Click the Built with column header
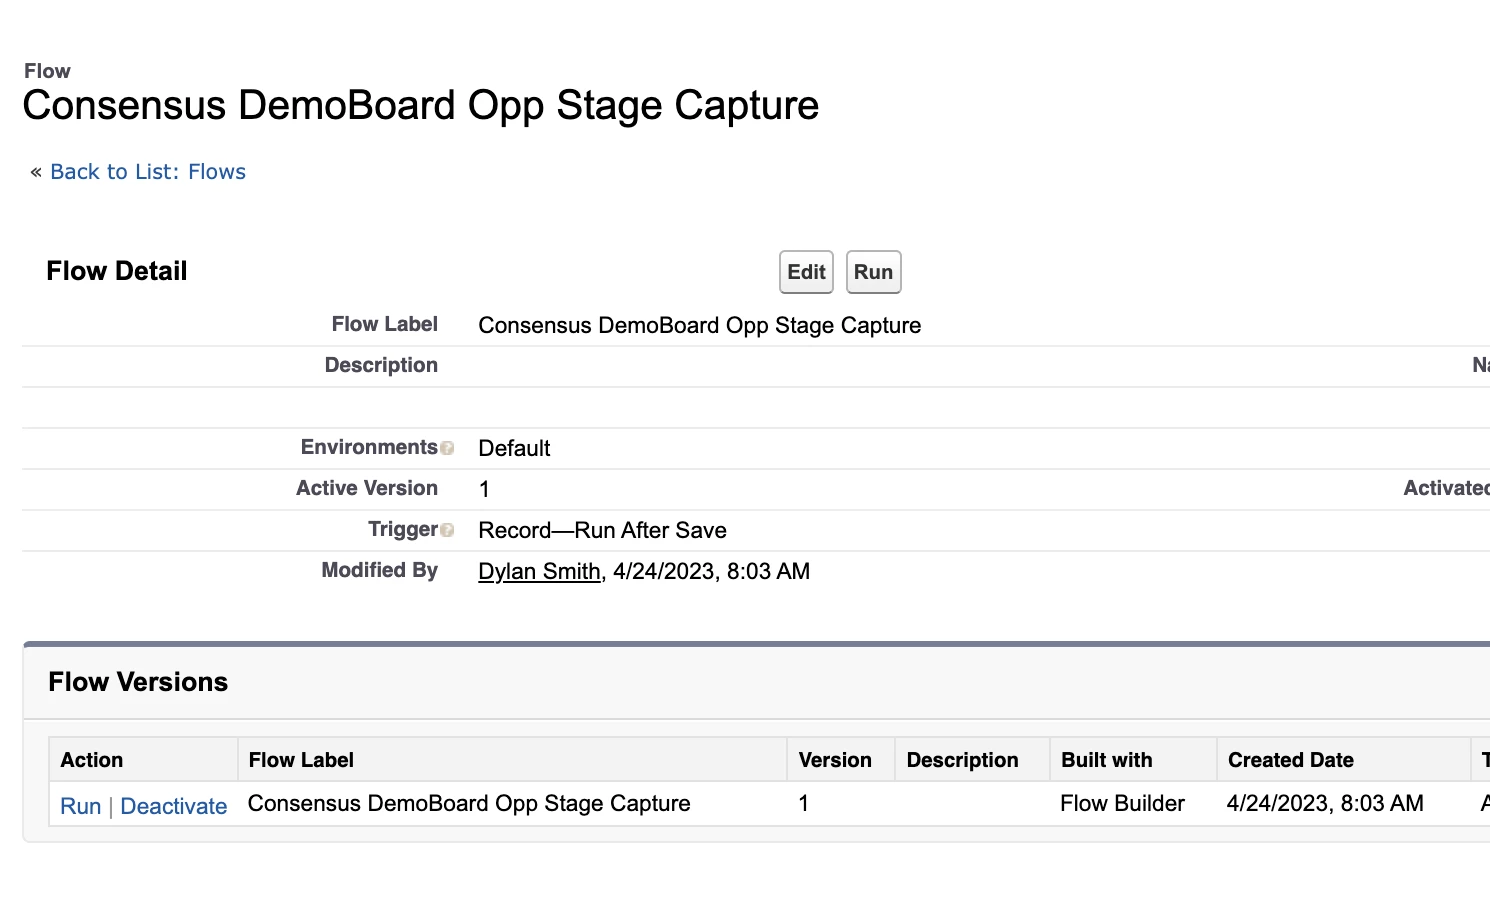 pos(1106,760)
